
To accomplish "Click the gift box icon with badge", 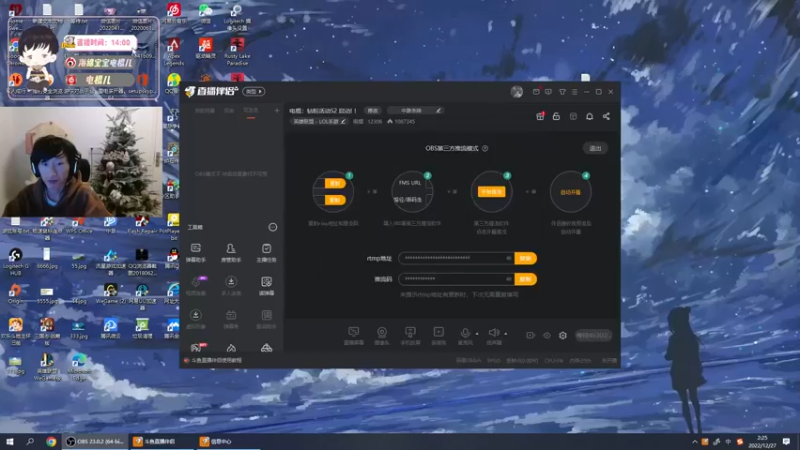I will pyautogui.click(x=540, y=116).
